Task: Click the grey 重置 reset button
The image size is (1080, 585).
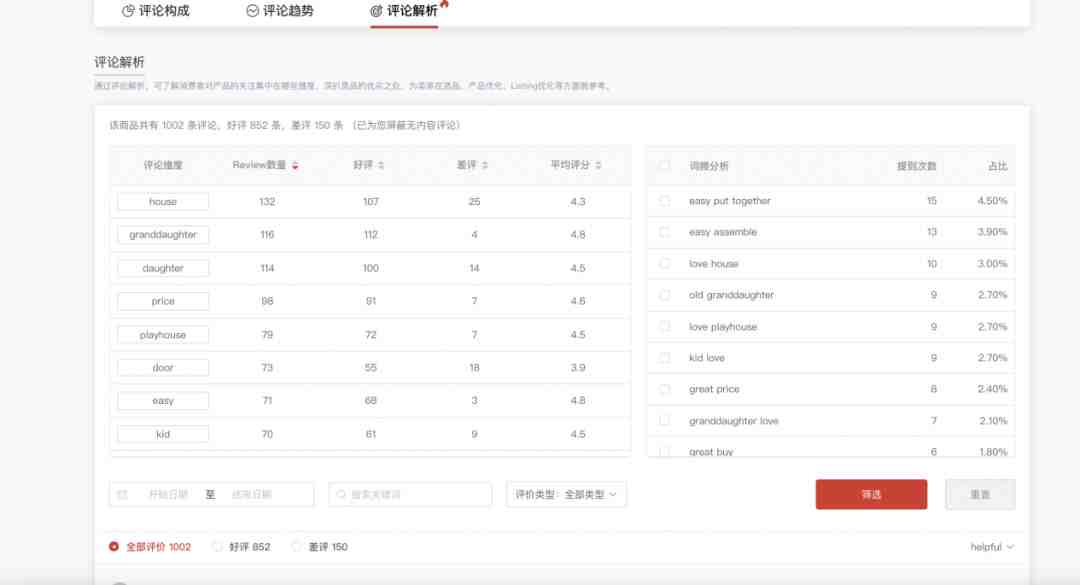Action: (980, 495)
